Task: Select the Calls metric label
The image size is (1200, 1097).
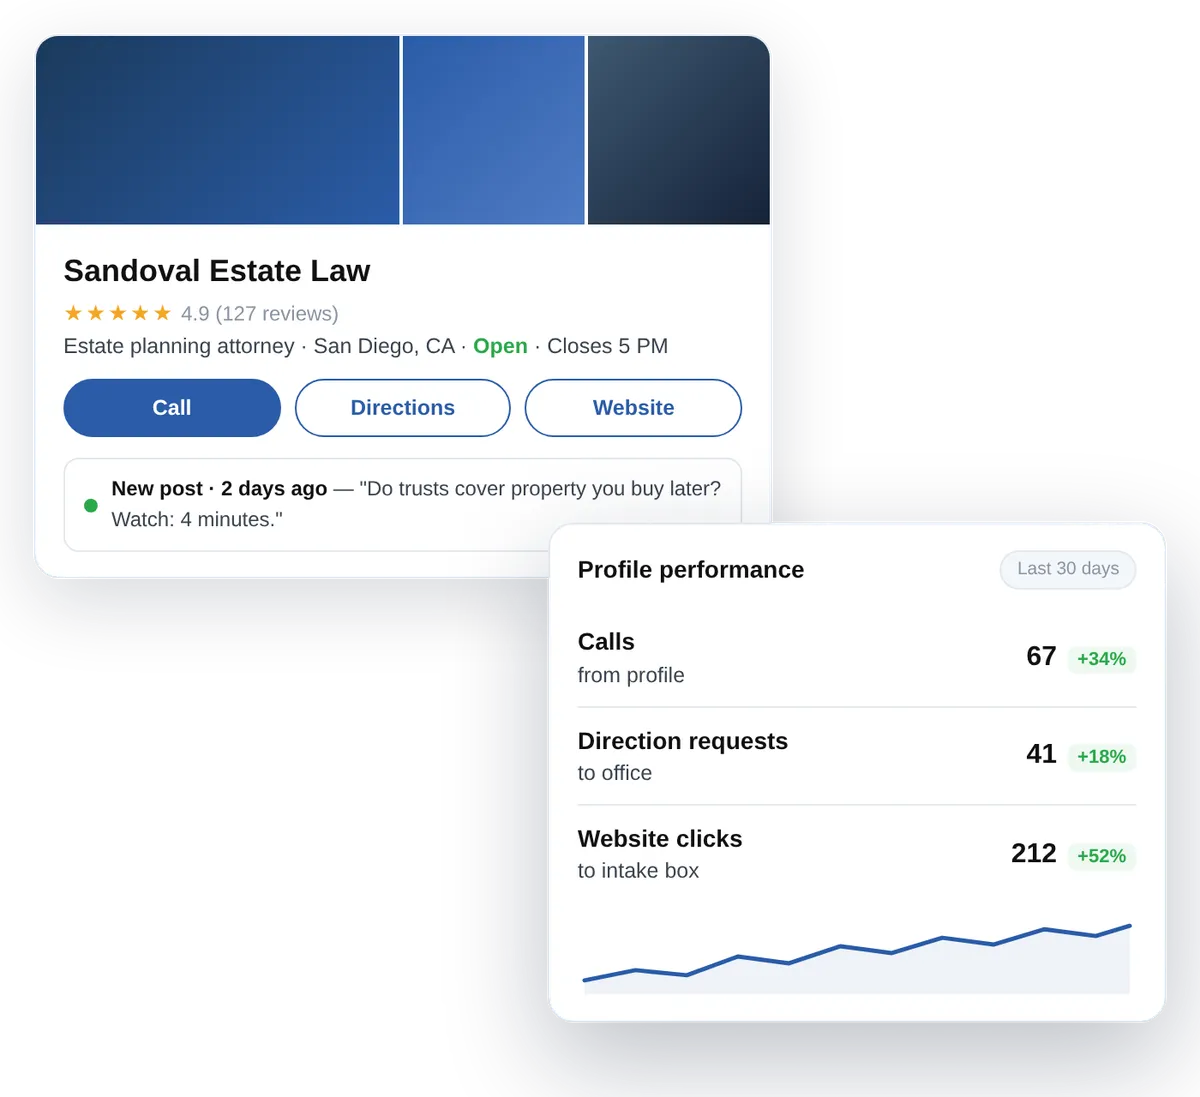Action: coord(606,642)
